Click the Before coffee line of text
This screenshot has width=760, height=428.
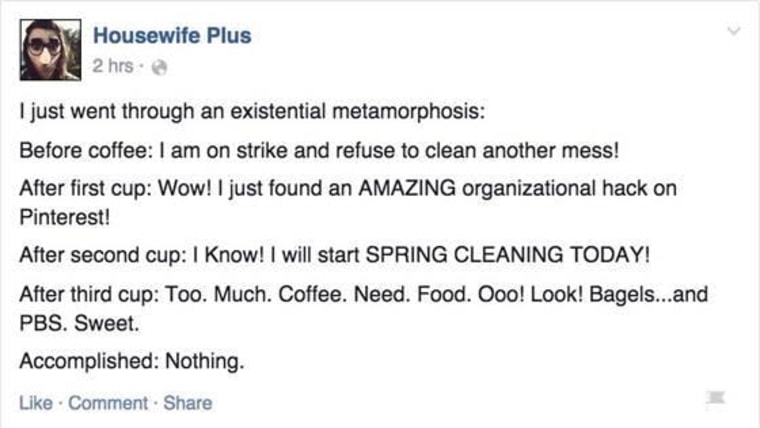(319, 150)
